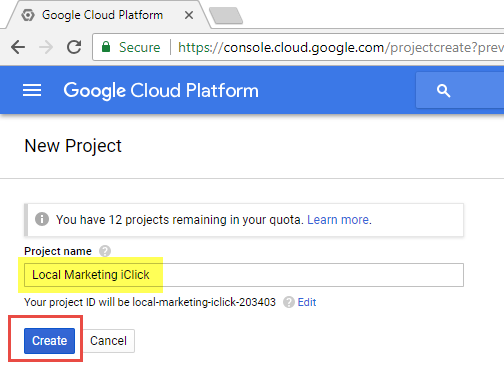Click the Google Cloud Platform tab favicon
This screenshot has width=504, height=371.
tap(28, 15)
